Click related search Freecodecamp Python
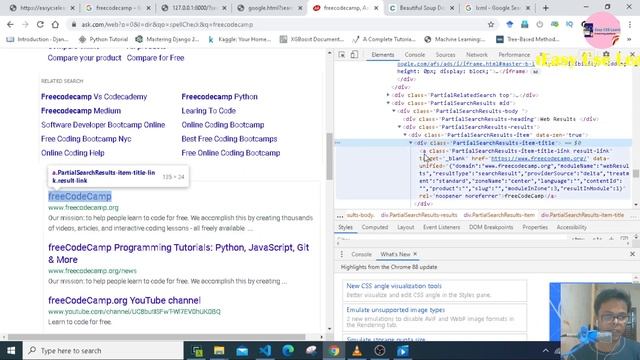The width and height of the screenshot is (640, 360). (x=219, y=97)
